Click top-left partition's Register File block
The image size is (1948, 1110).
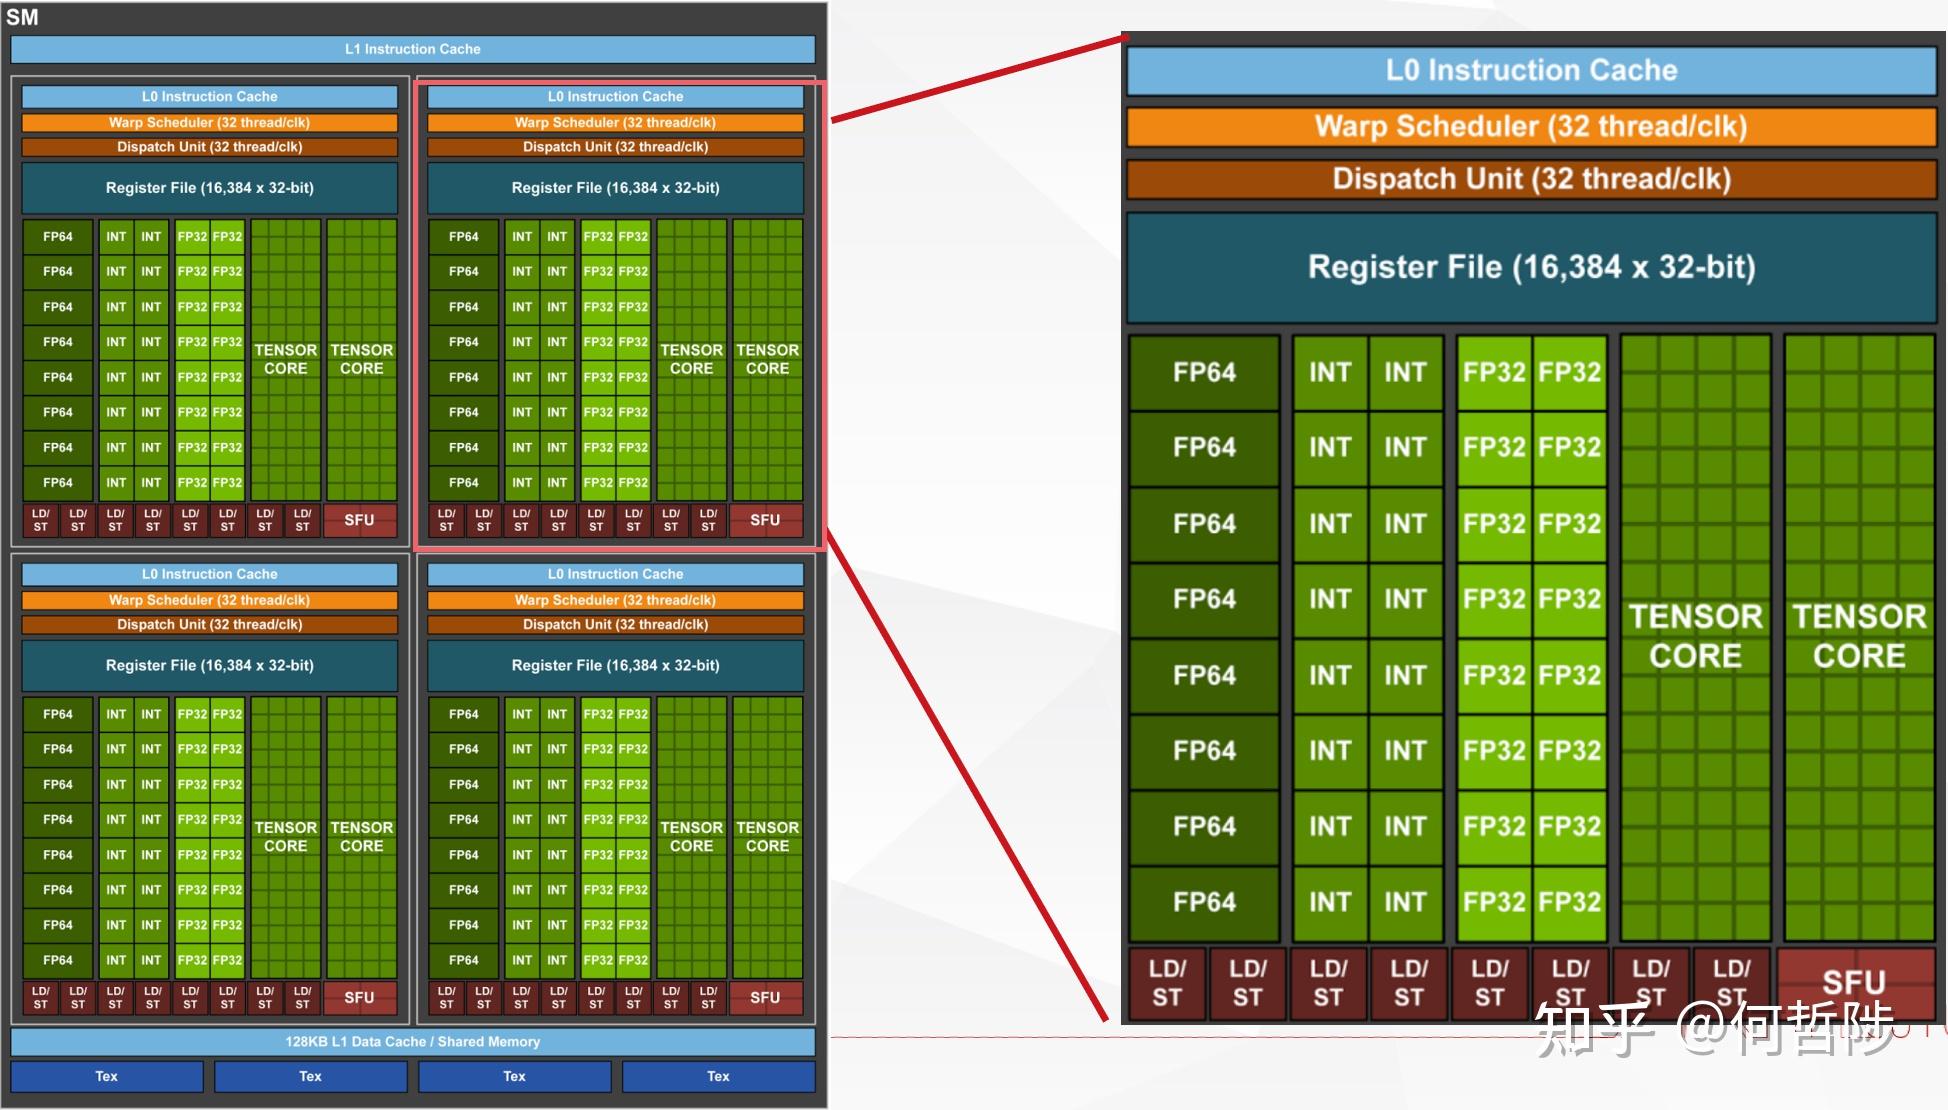coord(210,188)
